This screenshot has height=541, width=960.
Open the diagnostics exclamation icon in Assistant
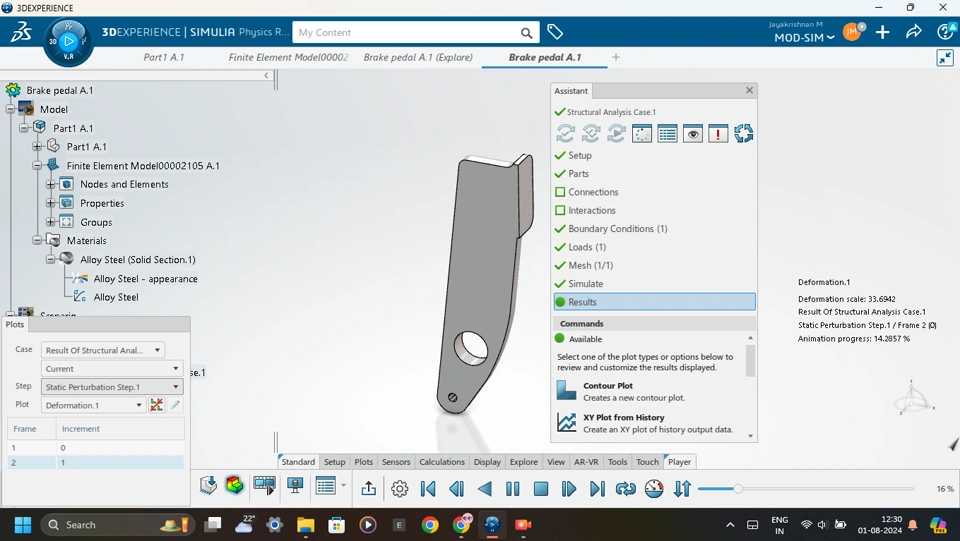pos(718,133)
